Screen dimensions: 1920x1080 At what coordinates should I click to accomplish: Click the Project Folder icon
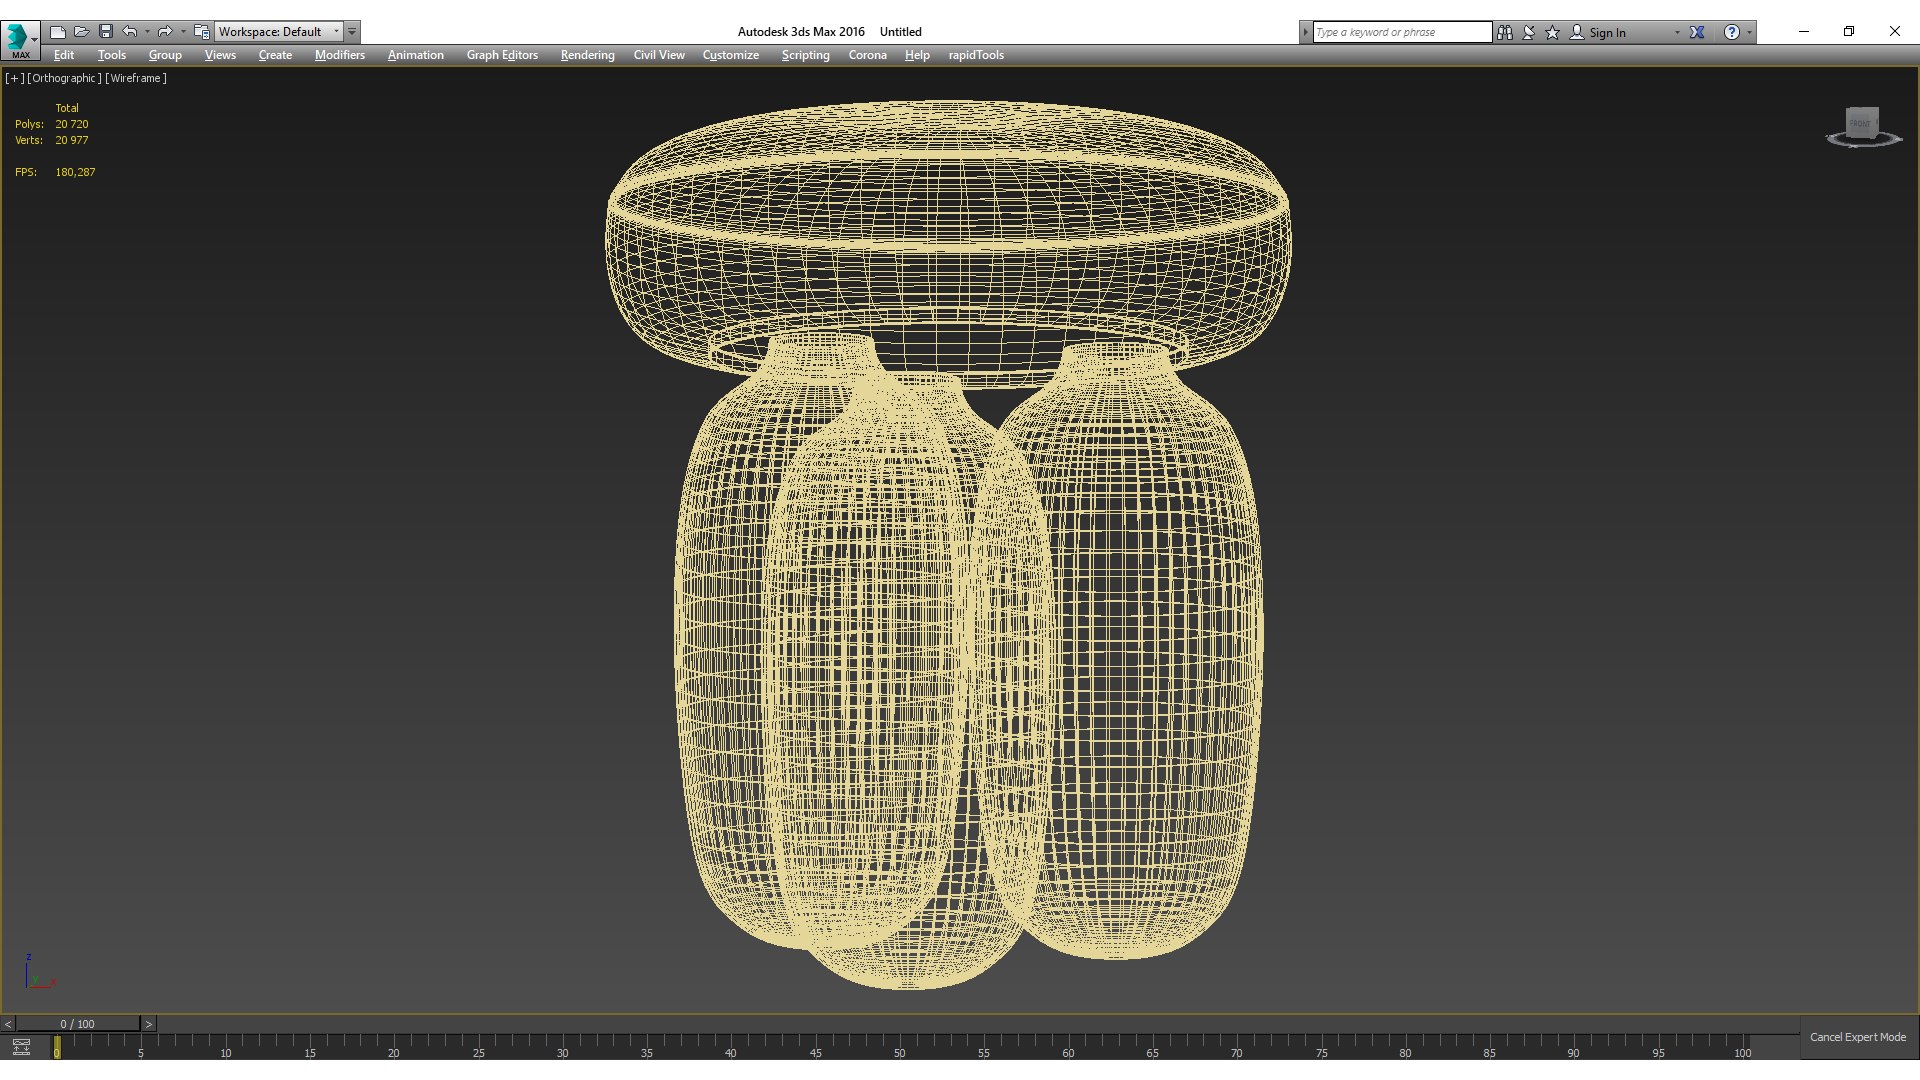202,32
